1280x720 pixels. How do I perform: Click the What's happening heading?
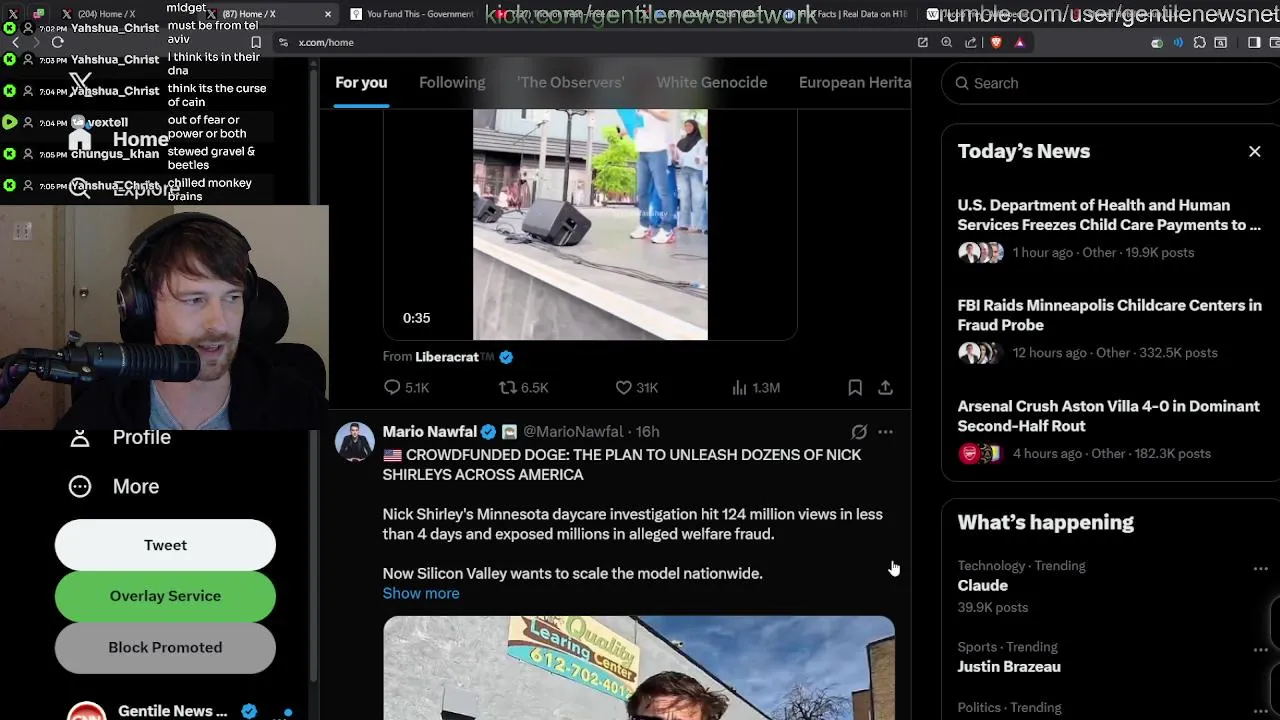point(1046,522)
